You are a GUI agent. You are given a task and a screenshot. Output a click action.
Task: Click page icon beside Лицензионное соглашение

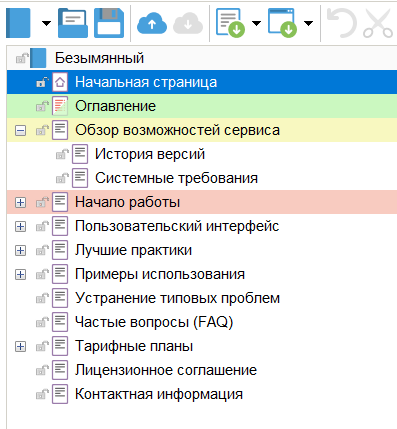click(60, 370)
